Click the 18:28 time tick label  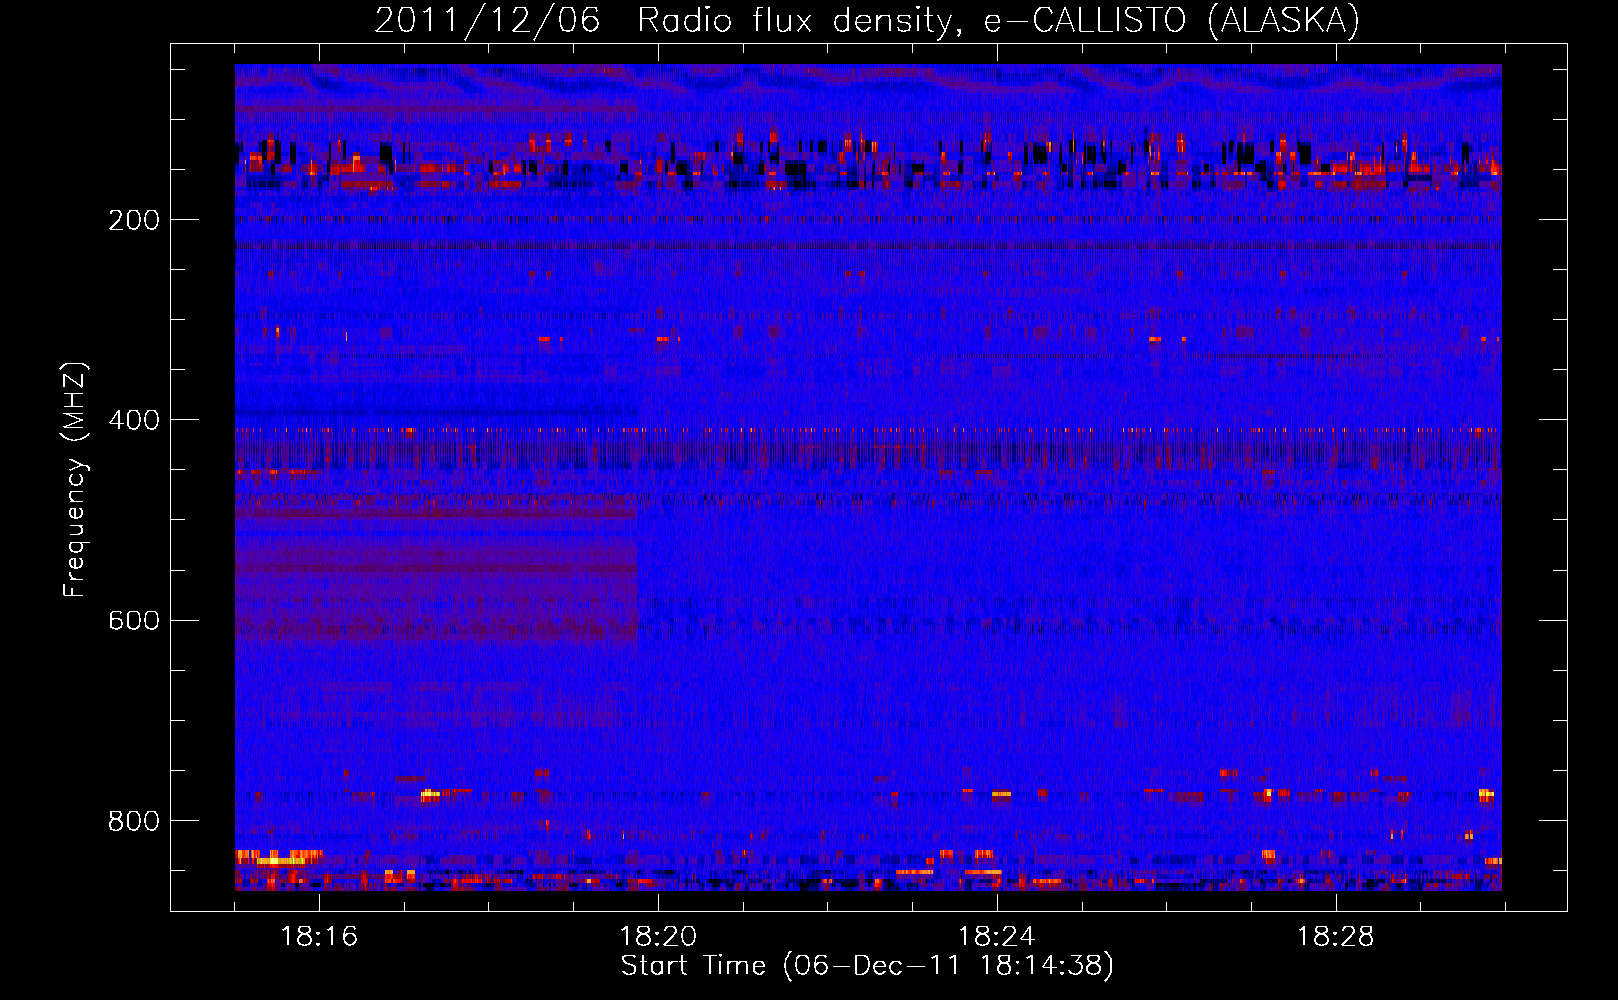tap(1335, 937)
